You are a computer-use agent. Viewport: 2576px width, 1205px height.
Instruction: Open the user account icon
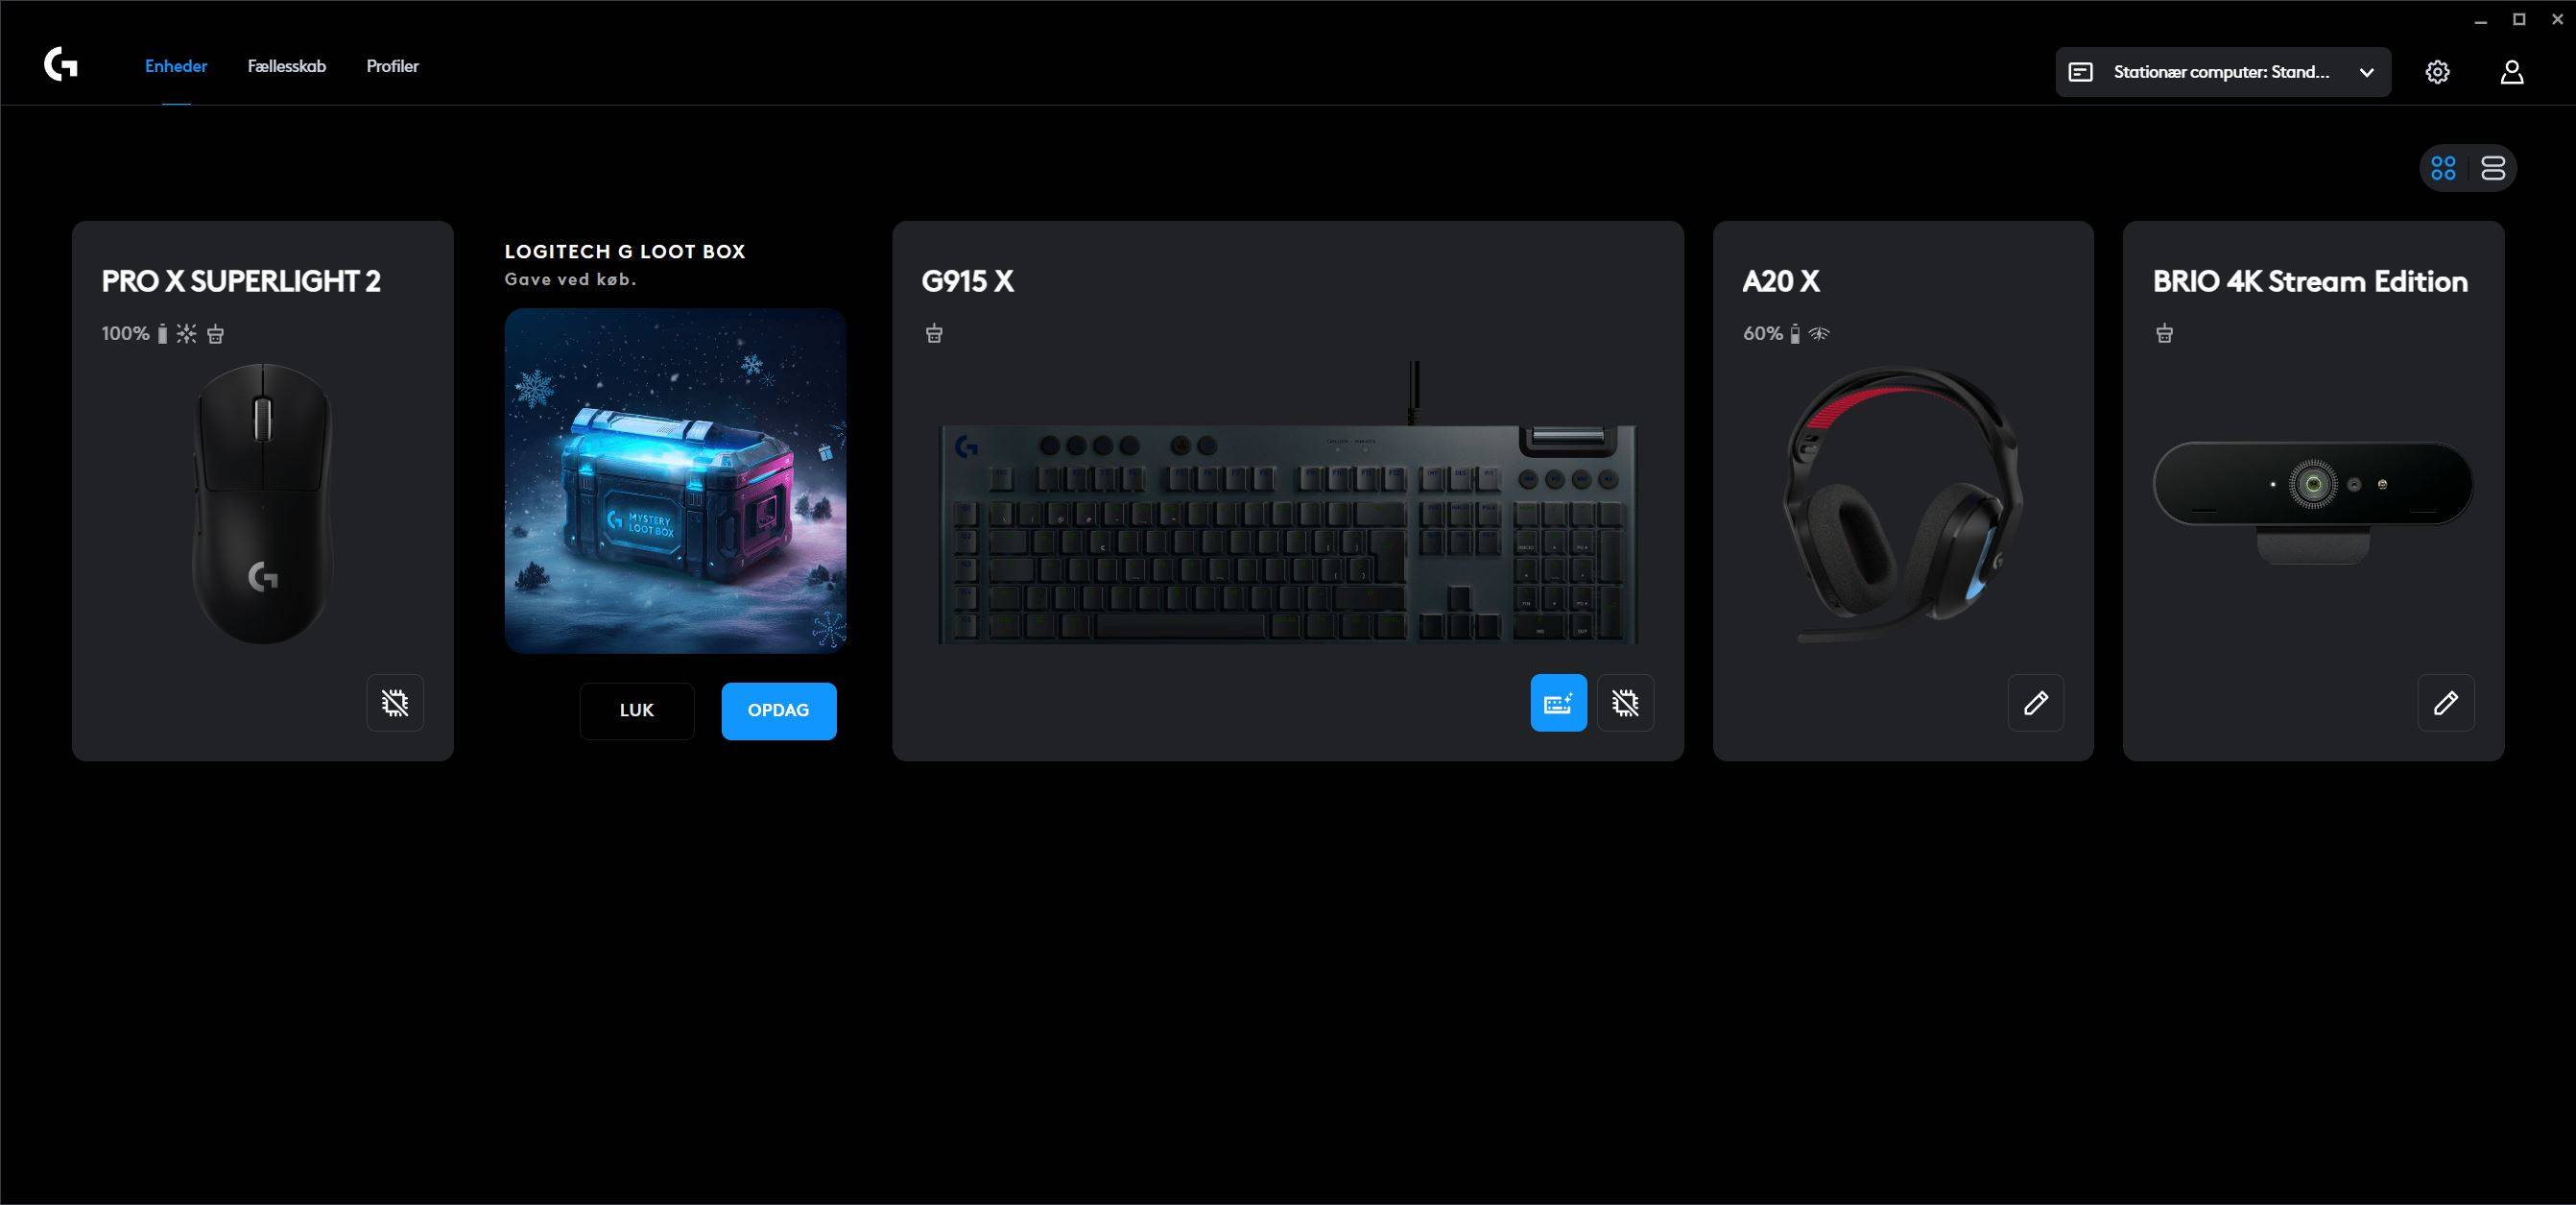2512,72
